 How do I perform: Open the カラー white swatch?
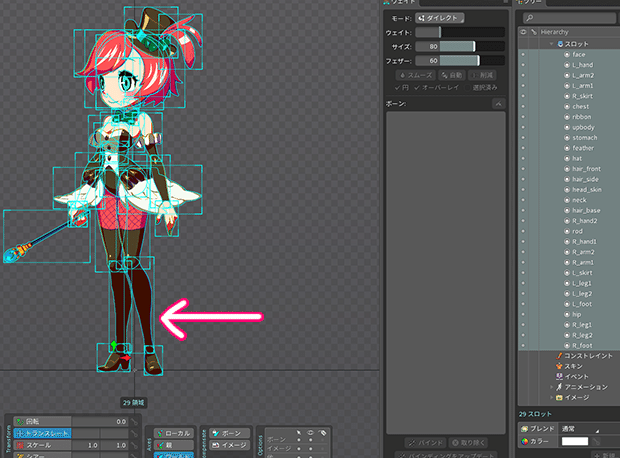[575, 441]
